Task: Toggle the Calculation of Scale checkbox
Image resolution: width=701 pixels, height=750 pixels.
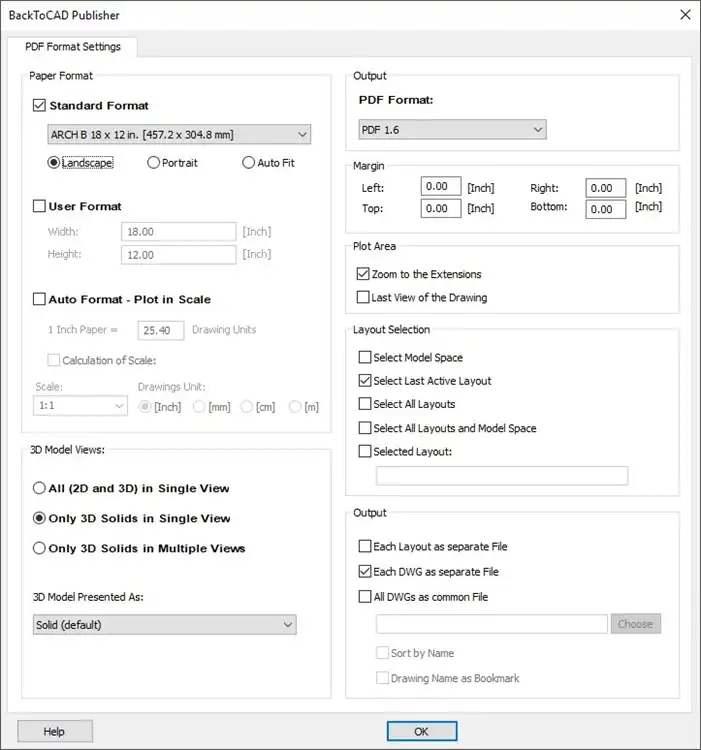Action: [x=54, y=360]
